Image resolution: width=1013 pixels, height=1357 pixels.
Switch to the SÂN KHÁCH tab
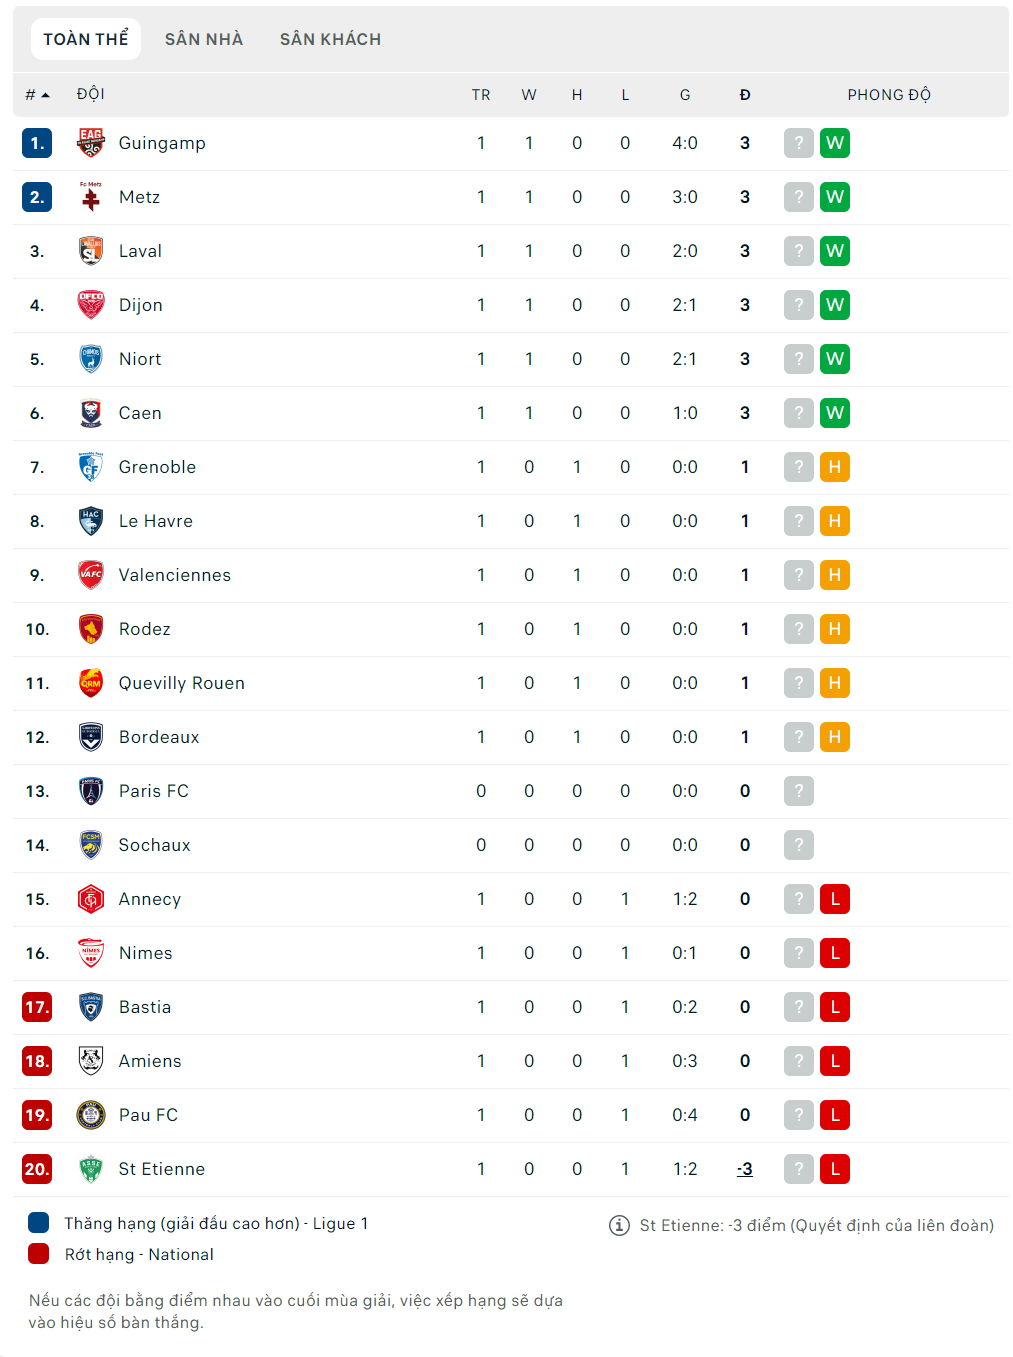(x=330, y=39)
